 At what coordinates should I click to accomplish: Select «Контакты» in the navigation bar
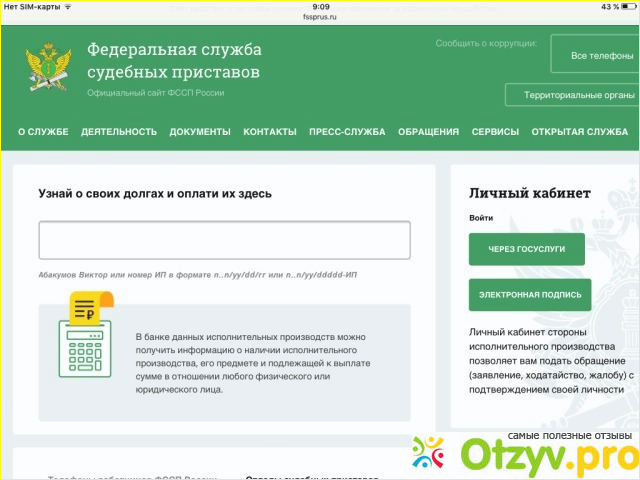[270, 132]
